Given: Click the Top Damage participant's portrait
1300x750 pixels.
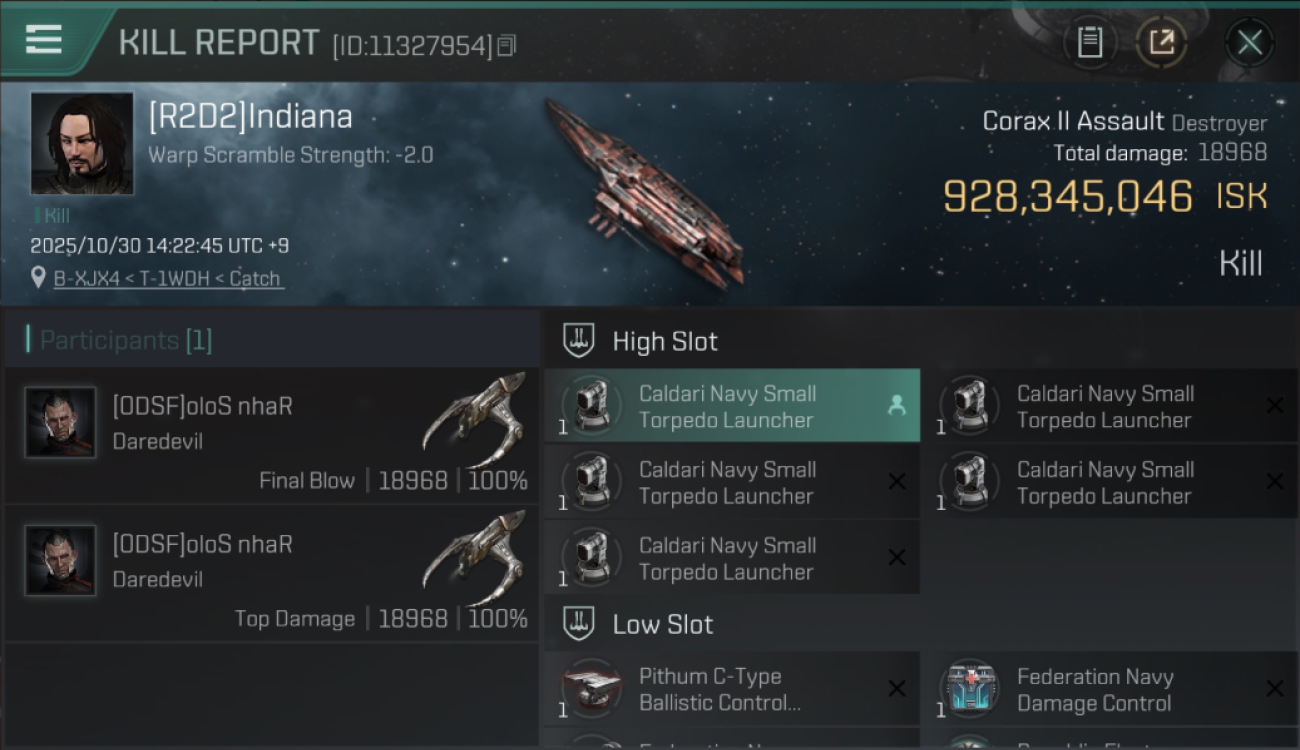Looking at the screenshot, I should click(61, 560).
